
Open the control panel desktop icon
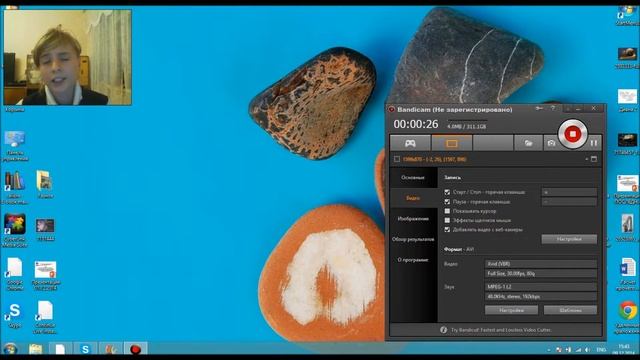point(15,146)
